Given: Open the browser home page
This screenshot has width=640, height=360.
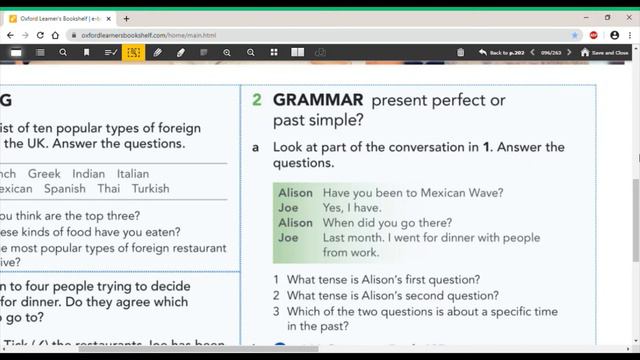Looking at the screenshot, I should tap(55, 36).
